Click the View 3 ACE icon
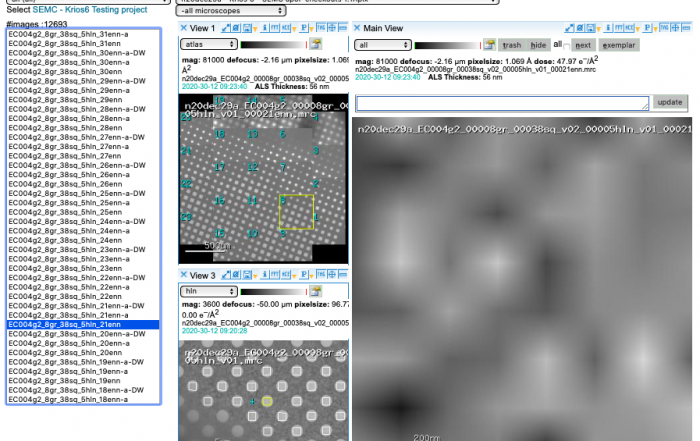 pos(286,275)
